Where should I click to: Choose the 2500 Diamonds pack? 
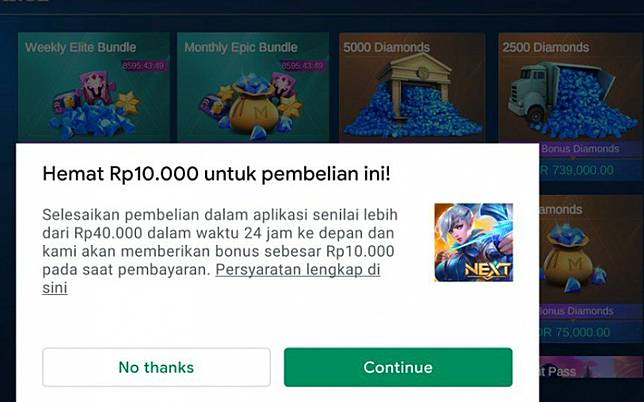coord(570,87)
